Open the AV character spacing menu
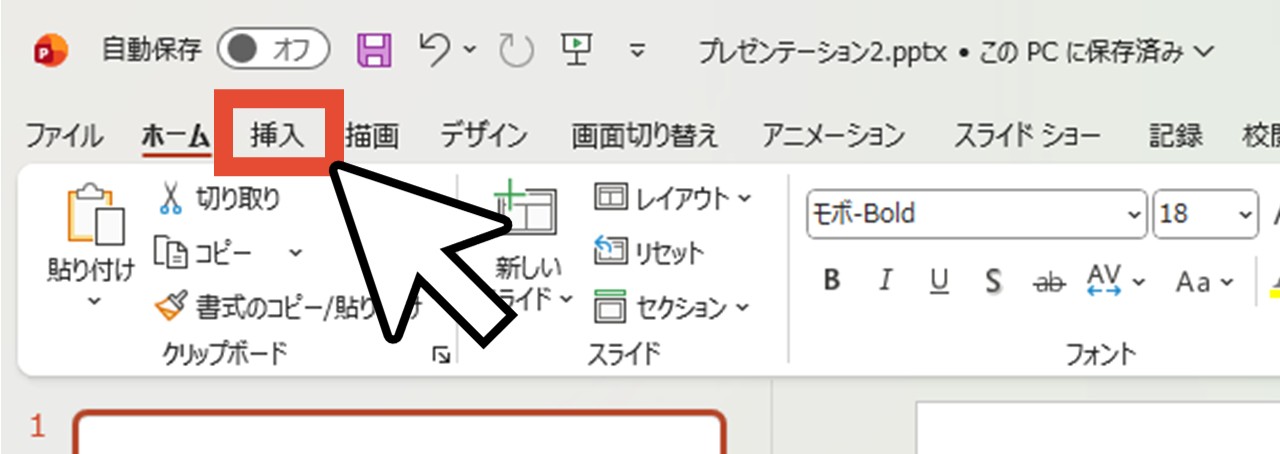 (1117, 281)
